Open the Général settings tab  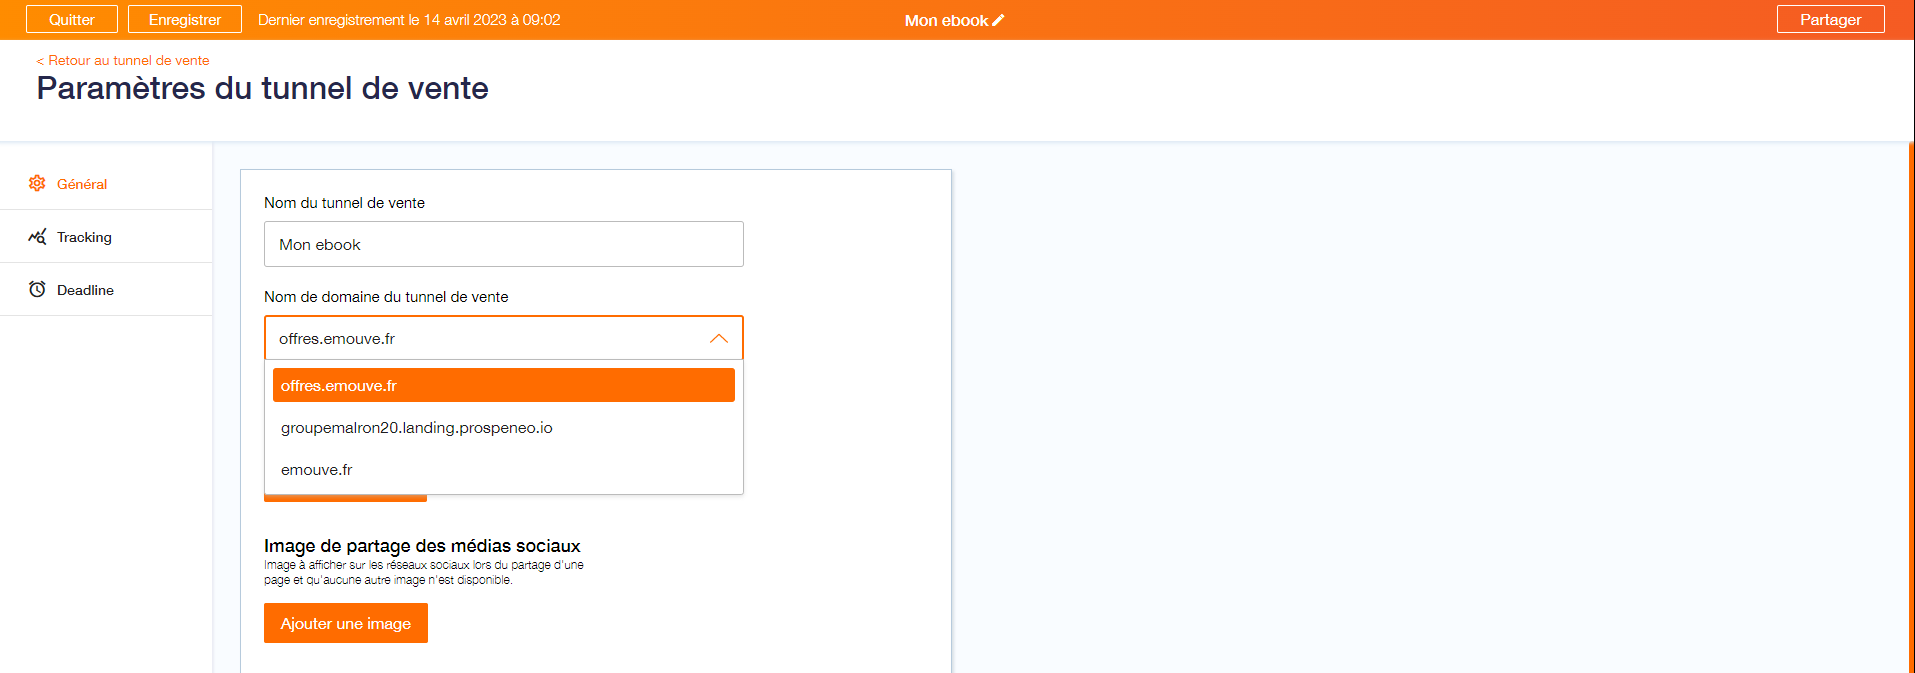coord(106,184)
